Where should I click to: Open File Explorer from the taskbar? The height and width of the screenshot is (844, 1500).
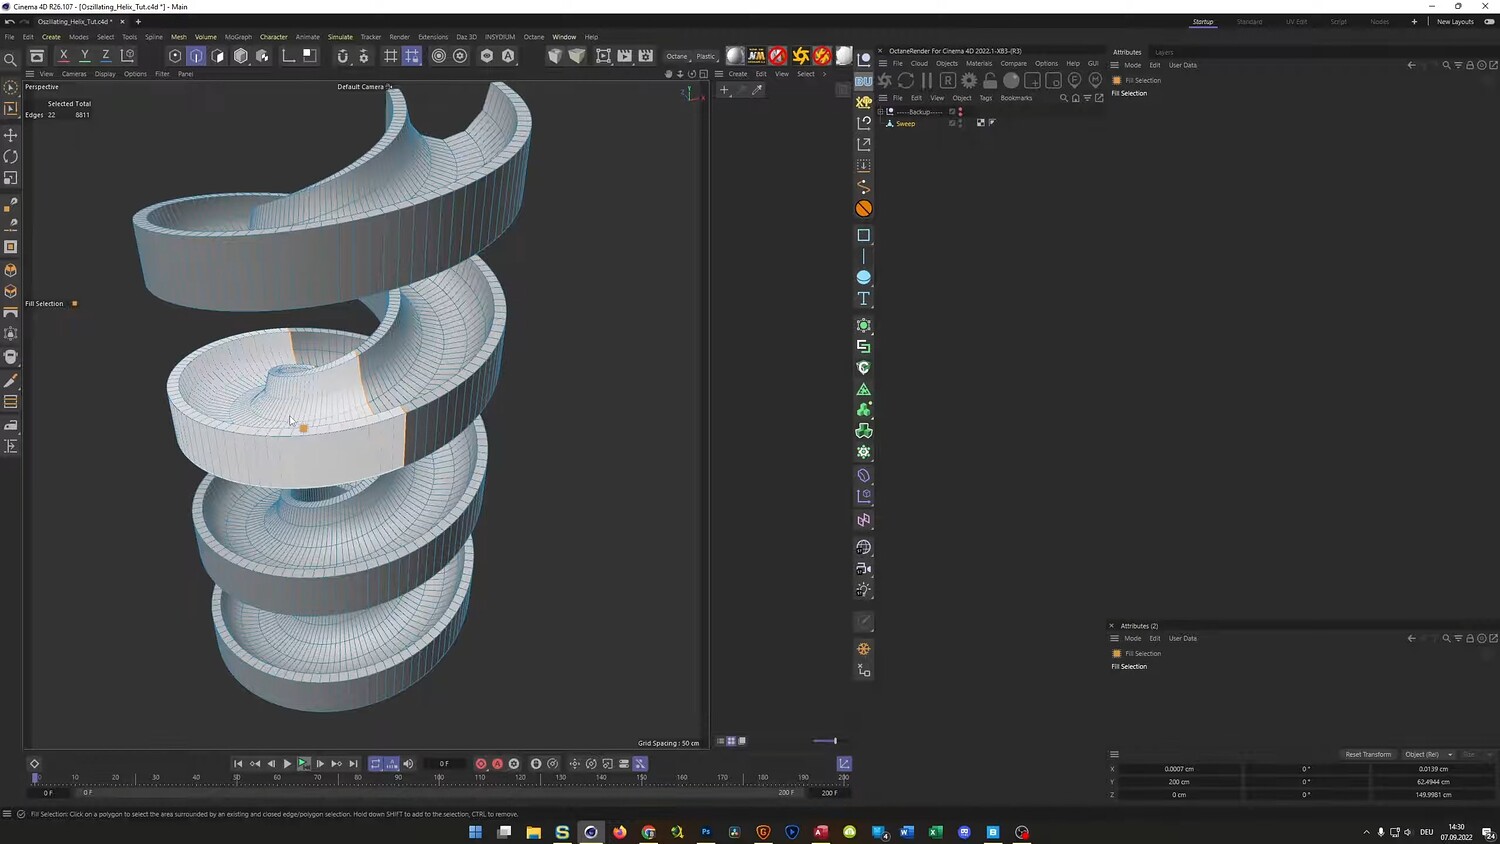pos(534,832)
